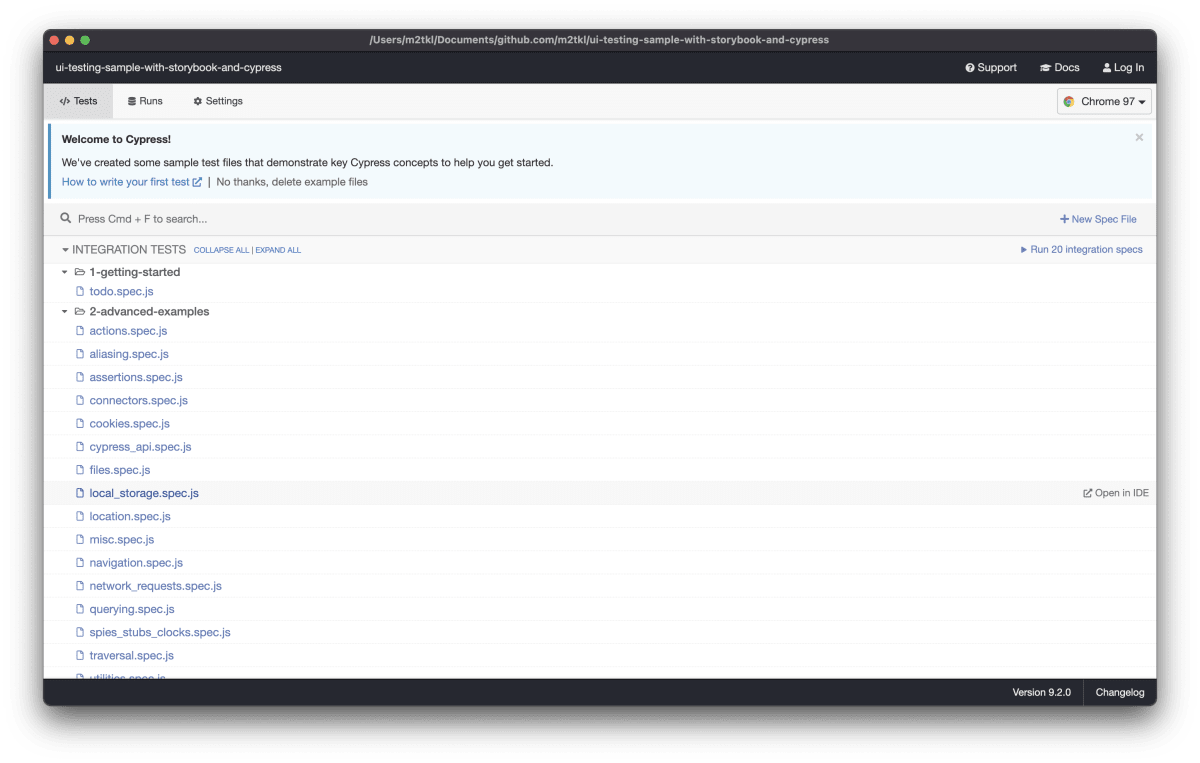Click the file icon beside todo.spec.js
The height and width of the screenshot is (763, 1200).
tap(80, 292)
